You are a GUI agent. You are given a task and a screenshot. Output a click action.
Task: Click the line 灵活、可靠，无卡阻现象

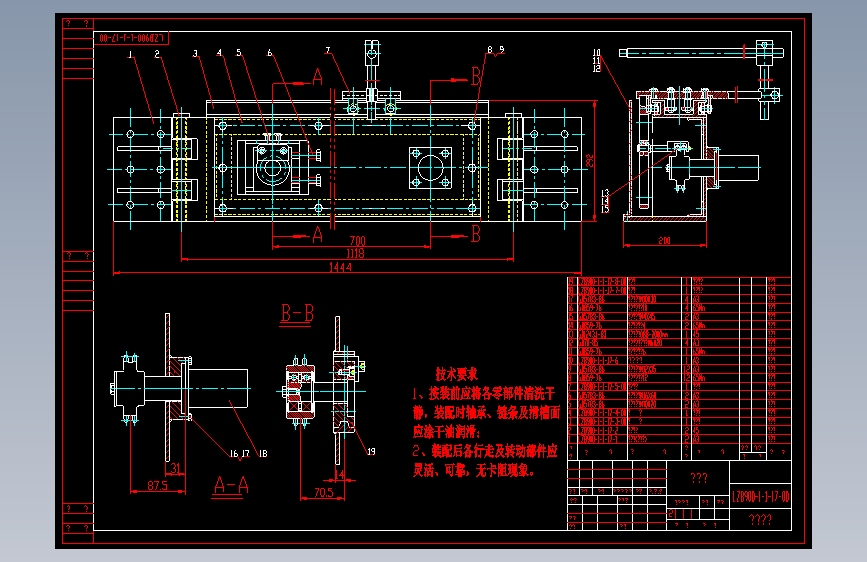tap(474, 471)
